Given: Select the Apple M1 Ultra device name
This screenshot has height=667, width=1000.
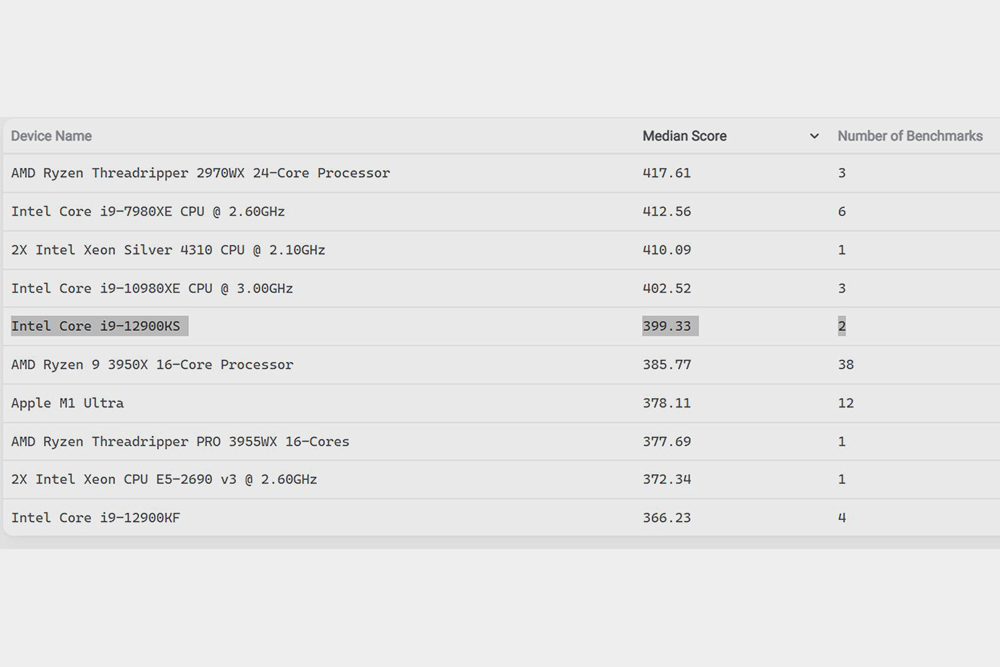Looking at the screenshot, I should coord(68,402).
